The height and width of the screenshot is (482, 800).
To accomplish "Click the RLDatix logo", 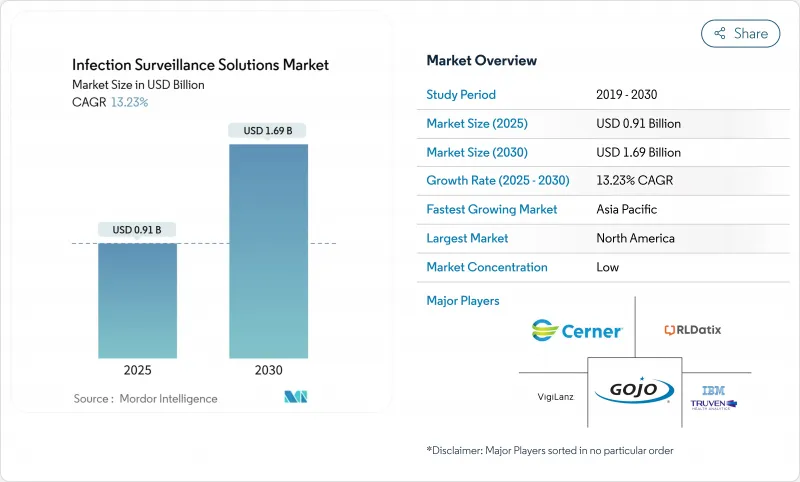I will (692, 329).
